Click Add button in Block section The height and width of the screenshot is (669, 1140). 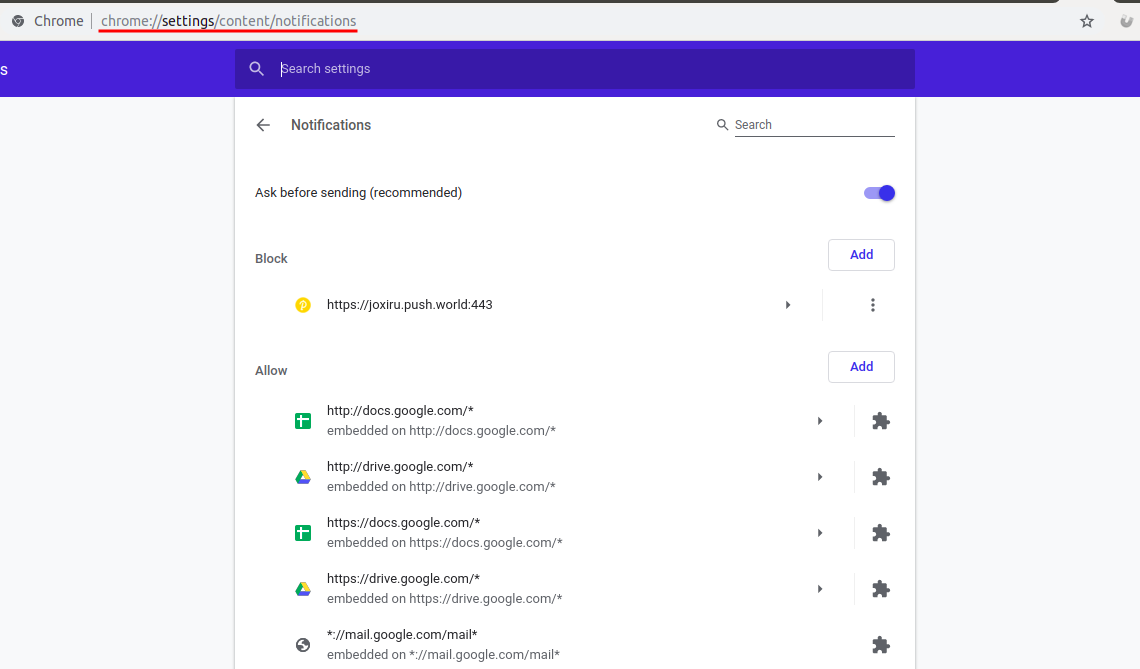point(862,255)
